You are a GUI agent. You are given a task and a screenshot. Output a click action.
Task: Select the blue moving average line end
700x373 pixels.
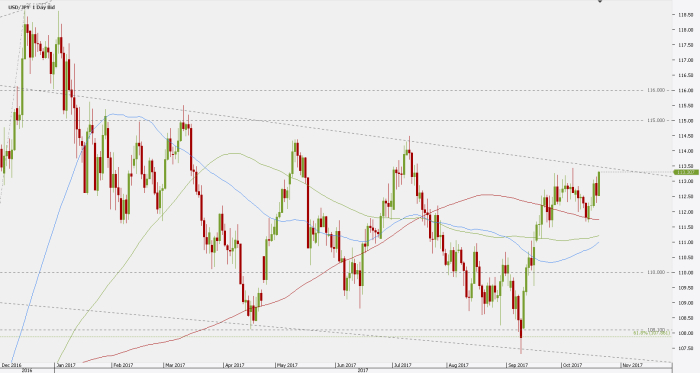coord(597,243)
